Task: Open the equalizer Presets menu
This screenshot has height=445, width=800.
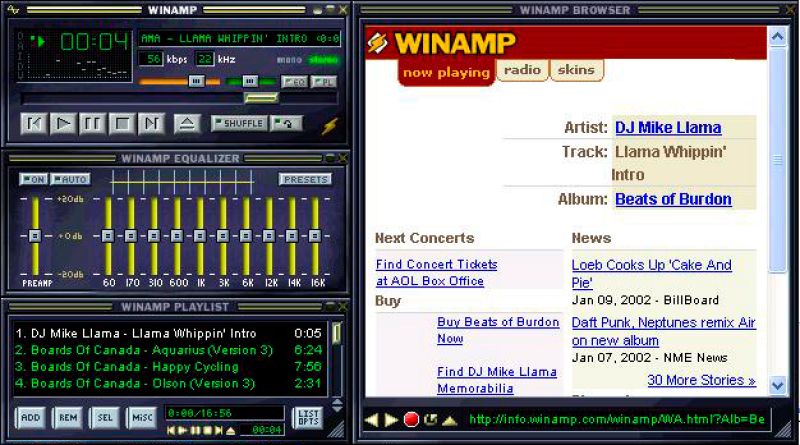Action: point(305,179)
